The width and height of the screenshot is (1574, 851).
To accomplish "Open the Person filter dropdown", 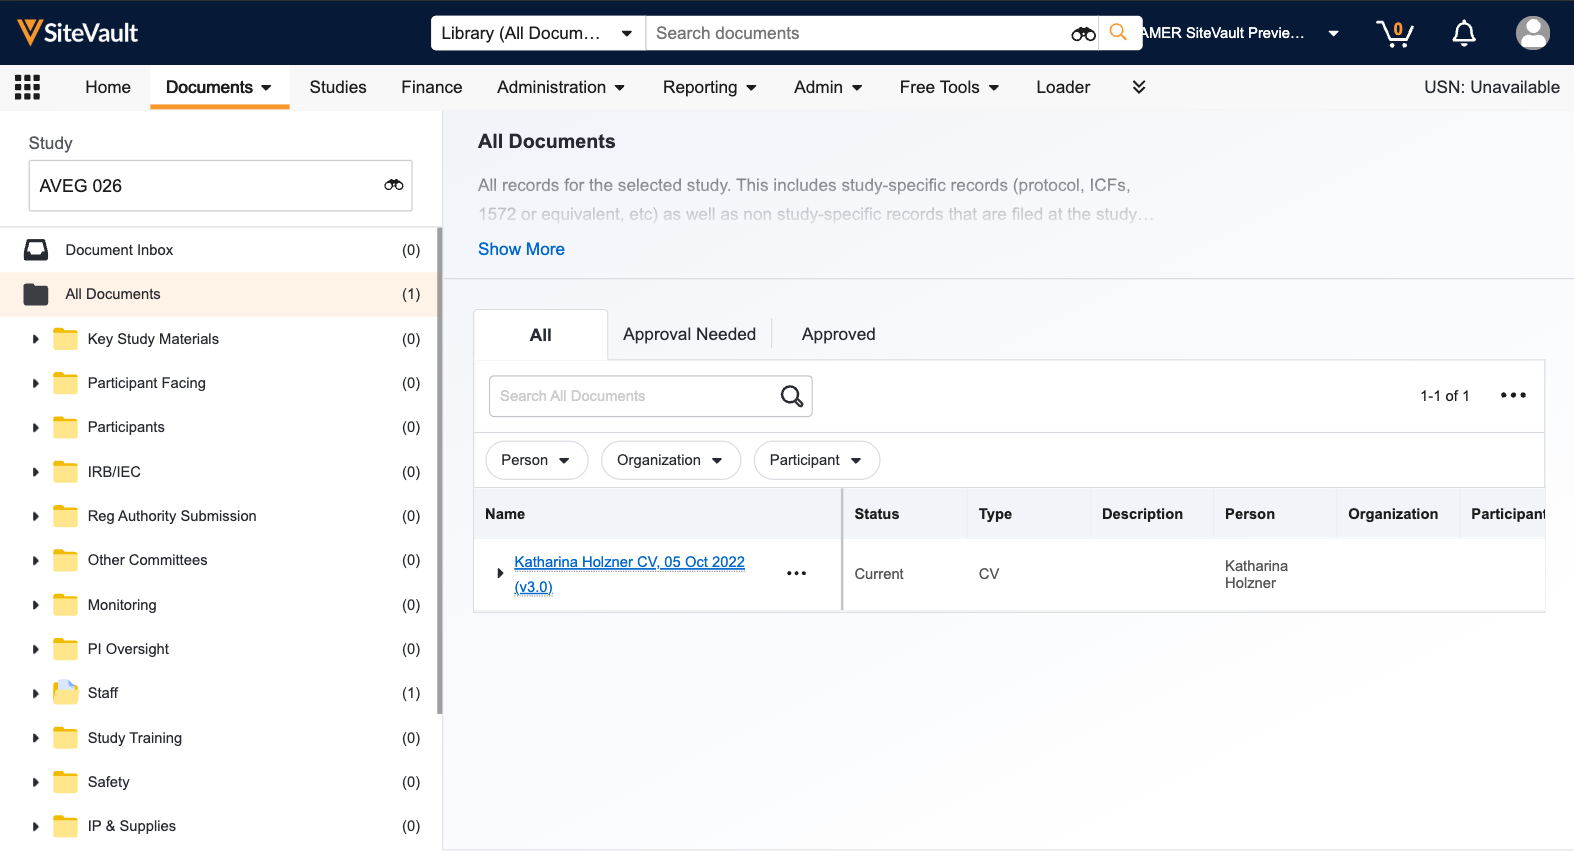I will tap(536, 460).
